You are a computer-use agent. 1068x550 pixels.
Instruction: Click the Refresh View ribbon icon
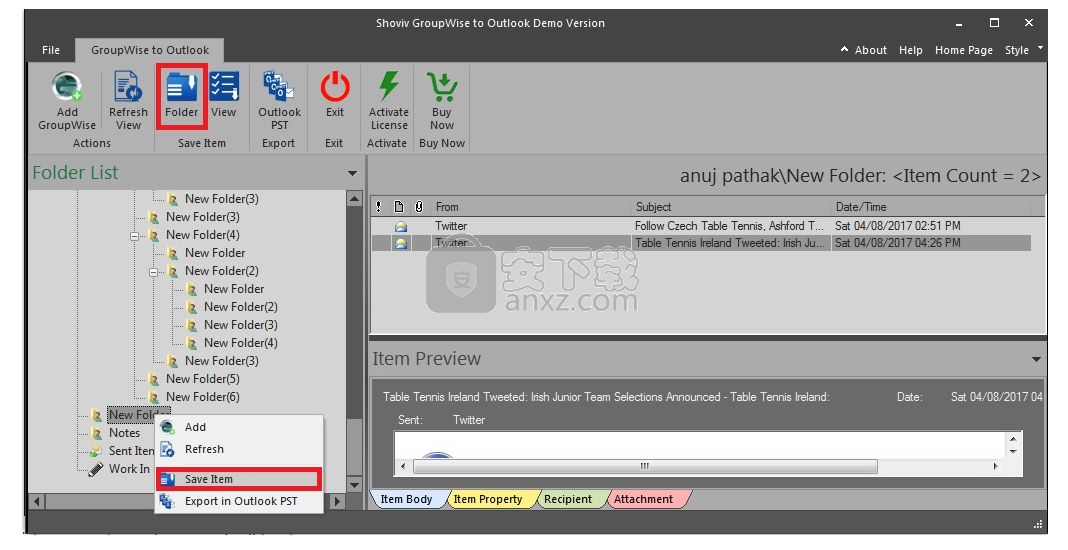click(128, 87)
